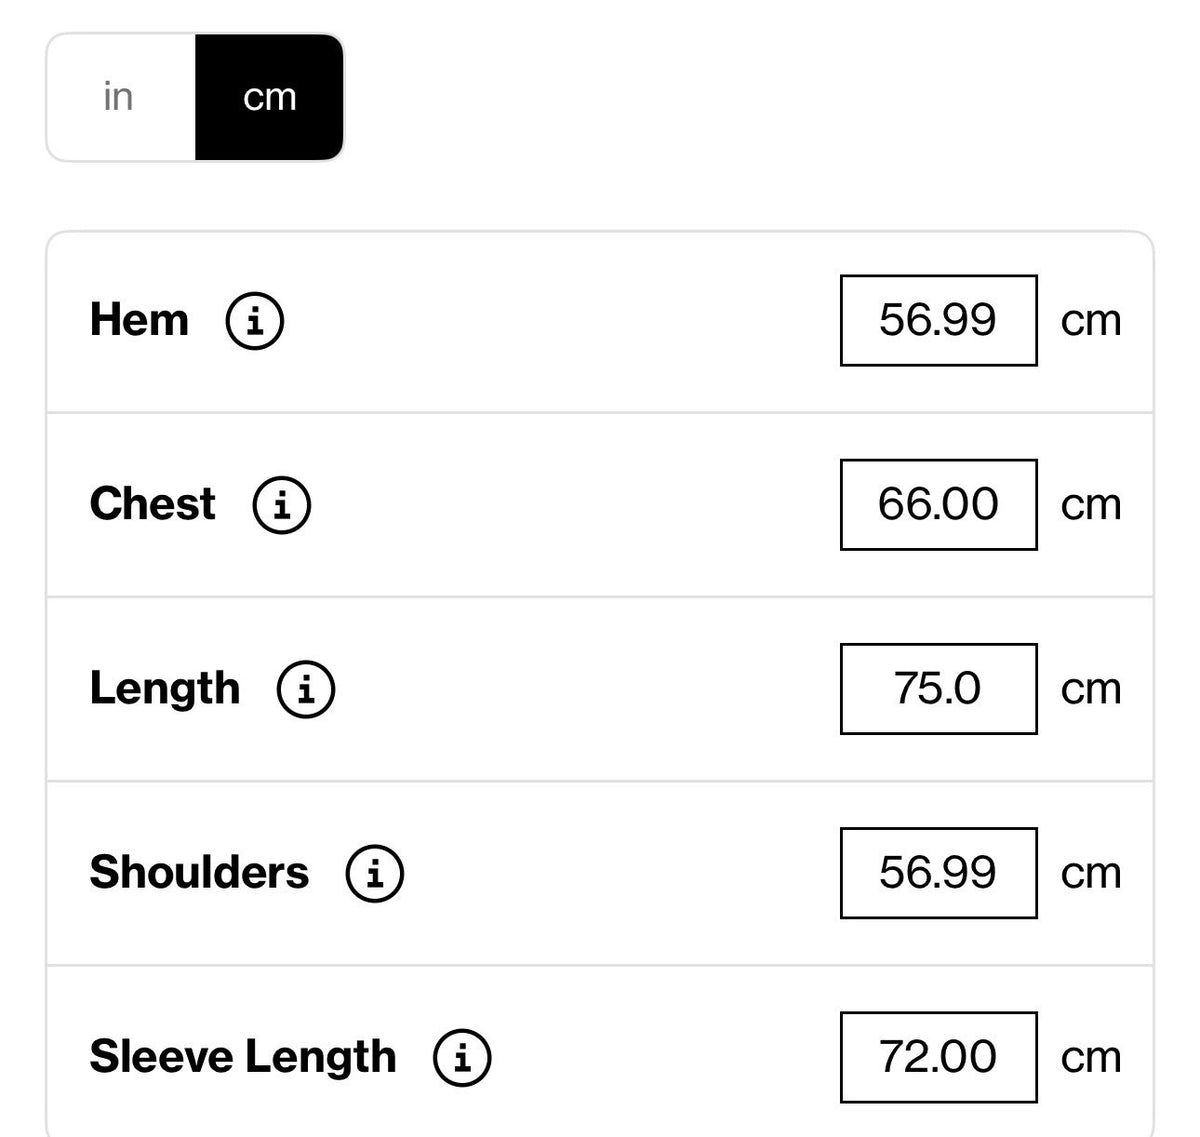
Task: Click the Hem value field 56.99
Action: click(x=938, y=320)
